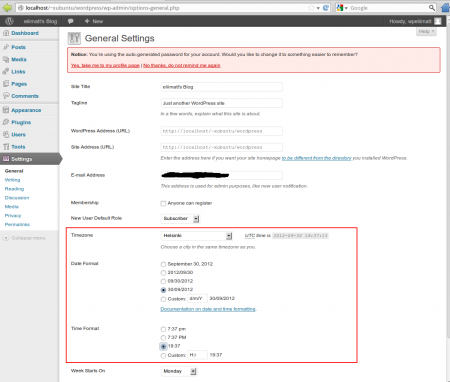Click the Media icon in sidebar
The width and height of the screenshot is (450, 382).
pyautogui.click(x=6, y=59)
